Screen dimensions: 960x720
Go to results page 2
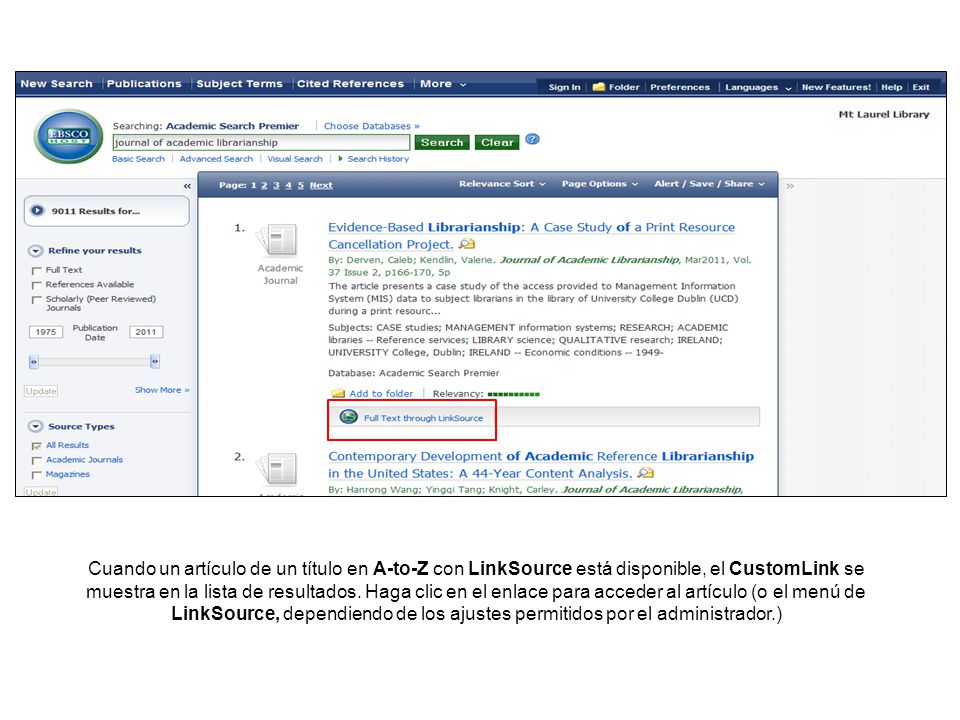[264, 186]
